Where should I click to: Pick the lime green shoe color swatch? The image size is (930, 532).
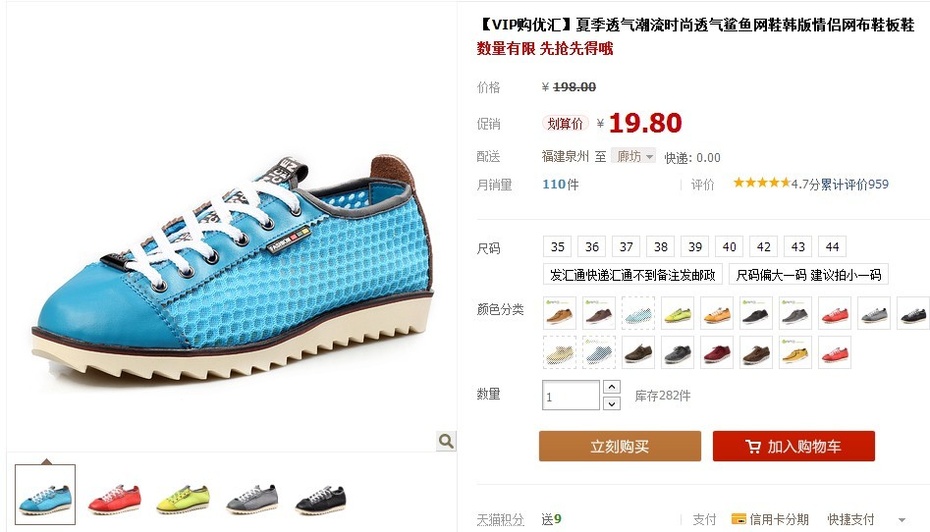[x=677, y=313]
